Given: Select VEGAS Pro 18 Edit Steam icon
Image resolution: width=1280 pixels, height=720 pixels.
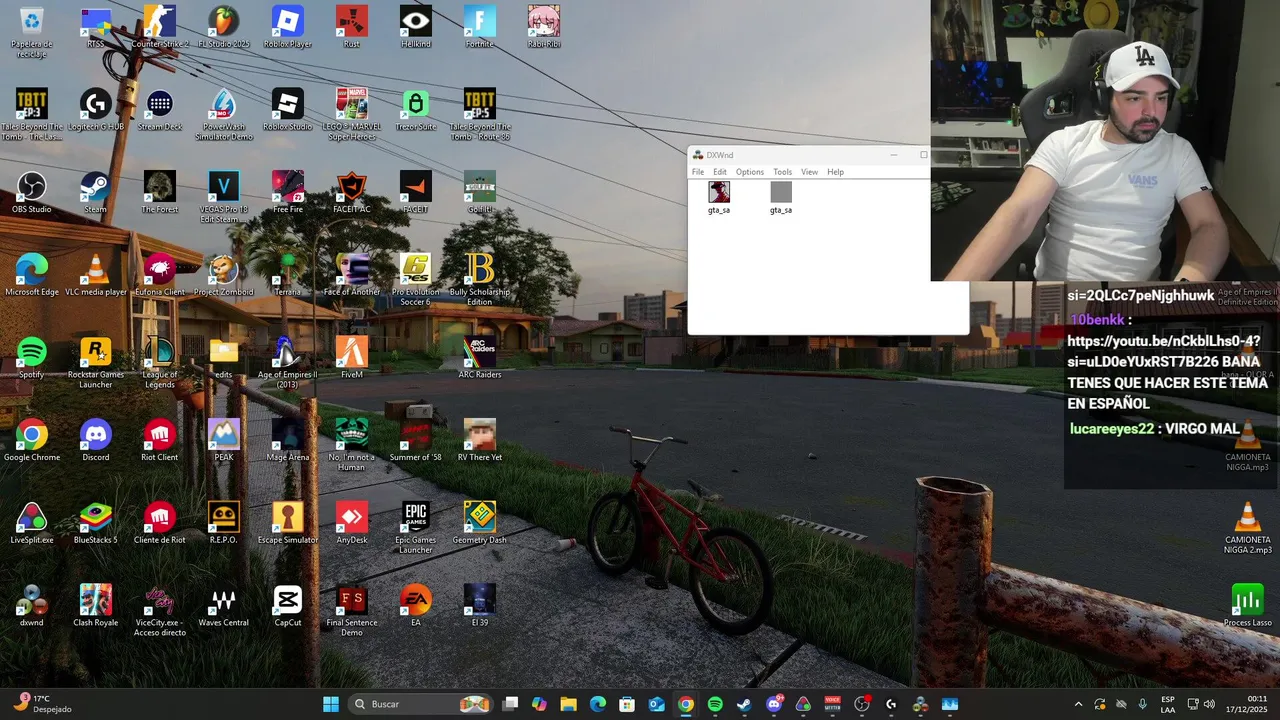Looking at the screenshot, I should (x=224, y=197).
